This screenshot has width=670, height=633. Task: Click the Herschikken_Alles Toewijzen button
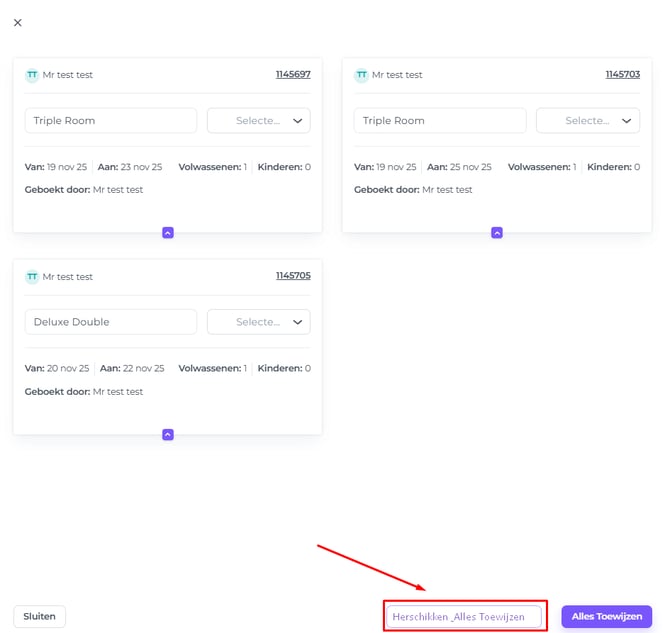(x=463, y=617)
